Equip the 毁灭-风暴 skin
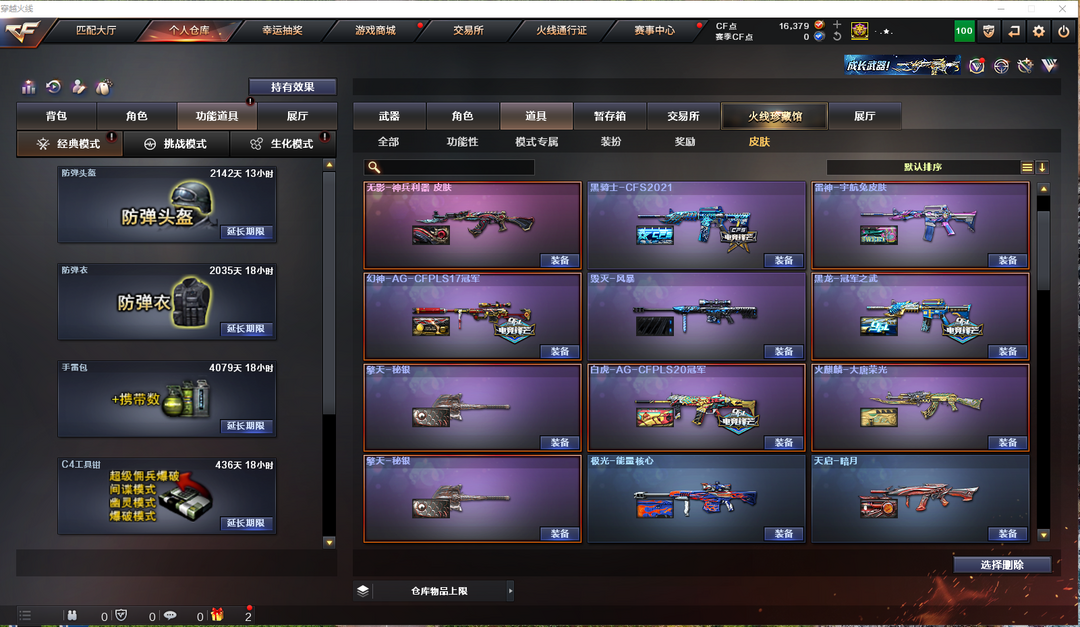The image size is (1080, 627). pyautogui.click(x=784, y=351)
